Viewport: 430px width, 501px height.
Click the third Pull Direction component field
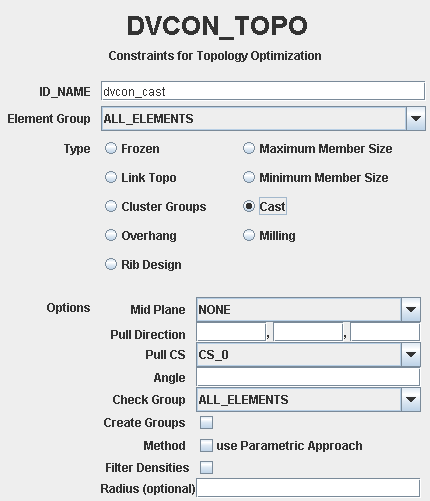click(x=385, y=332)
